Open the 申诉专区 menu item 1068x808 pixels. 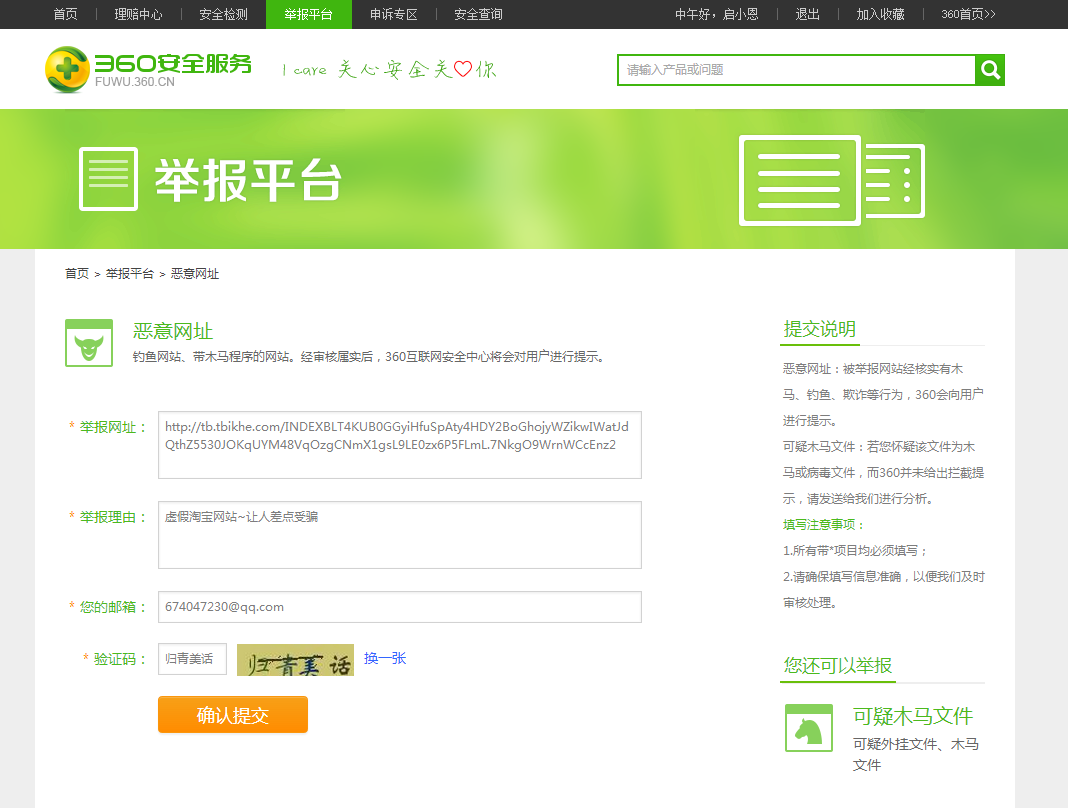click(x=393, y=15)
